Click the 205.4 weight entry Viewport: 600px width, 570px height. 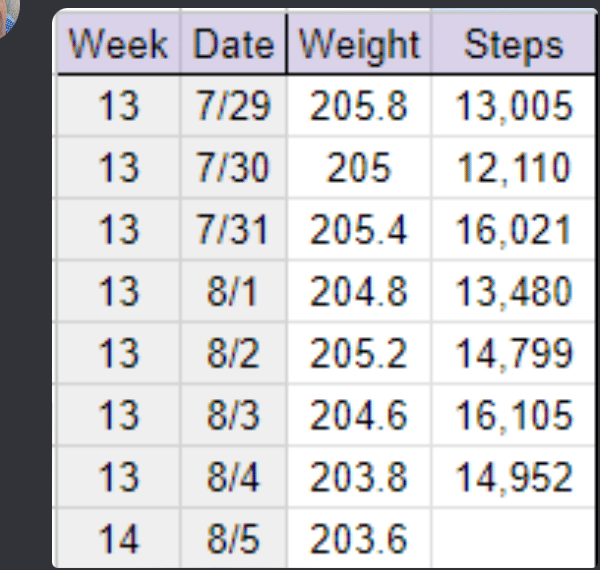tap(359, 230)
